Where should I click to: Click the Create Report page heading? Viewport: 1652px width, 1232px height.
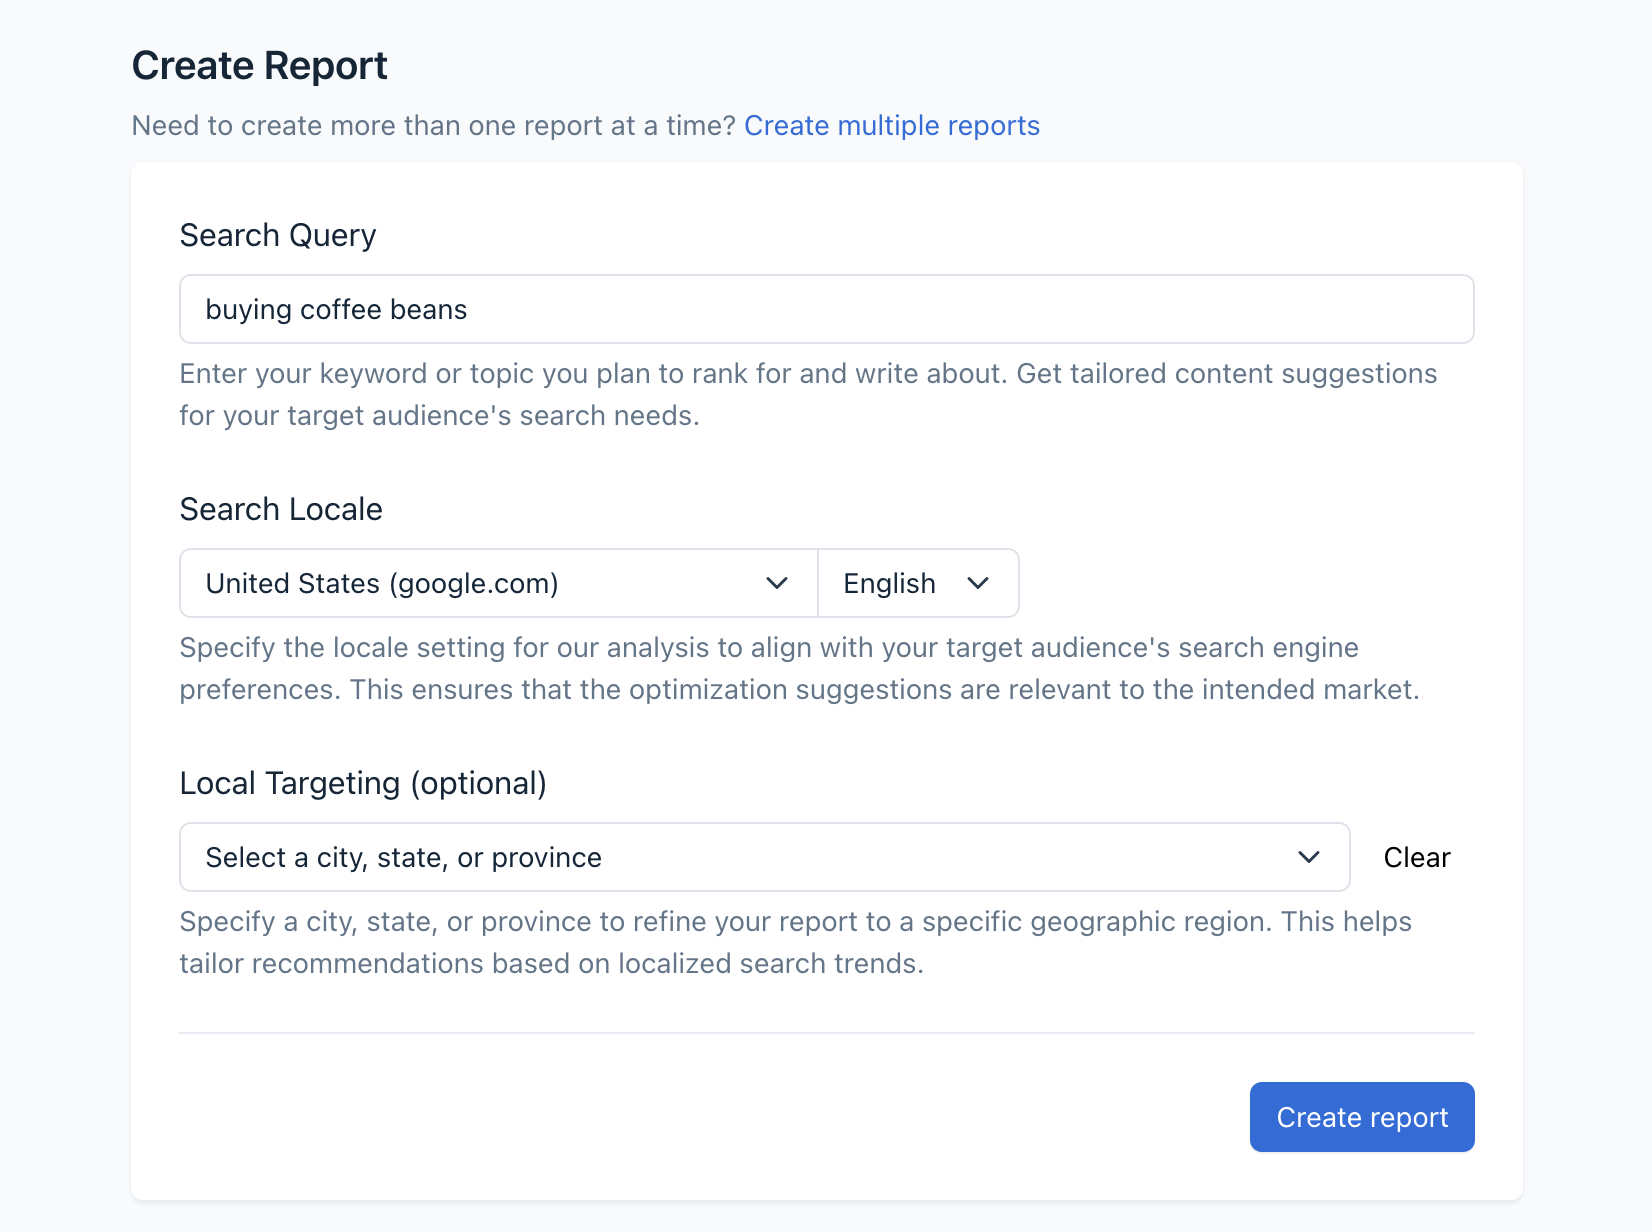coord(260,66)
